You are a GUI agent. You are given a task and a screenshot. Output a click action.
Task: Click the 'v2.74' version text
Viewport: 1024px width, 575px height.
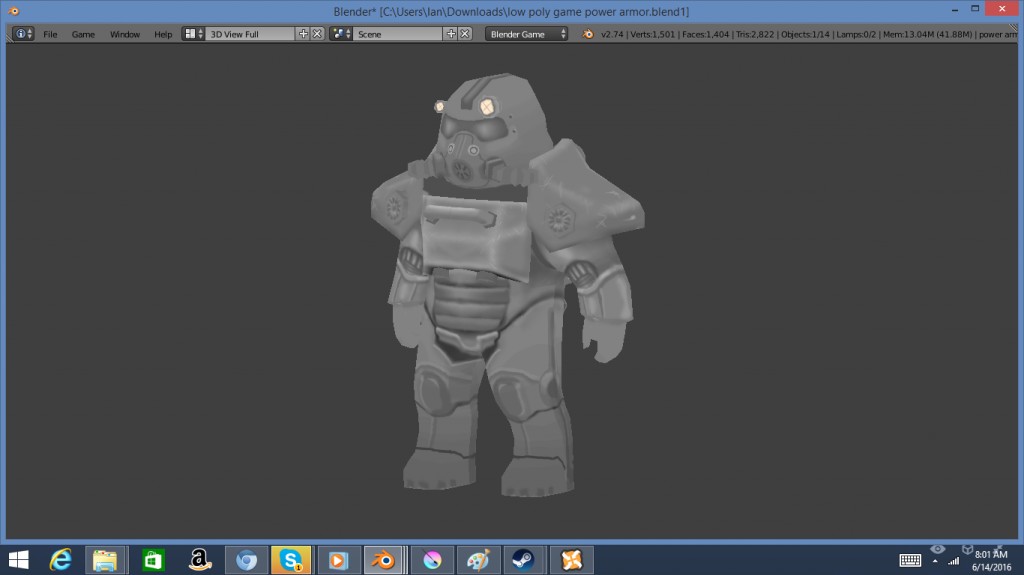coord(612,34)
